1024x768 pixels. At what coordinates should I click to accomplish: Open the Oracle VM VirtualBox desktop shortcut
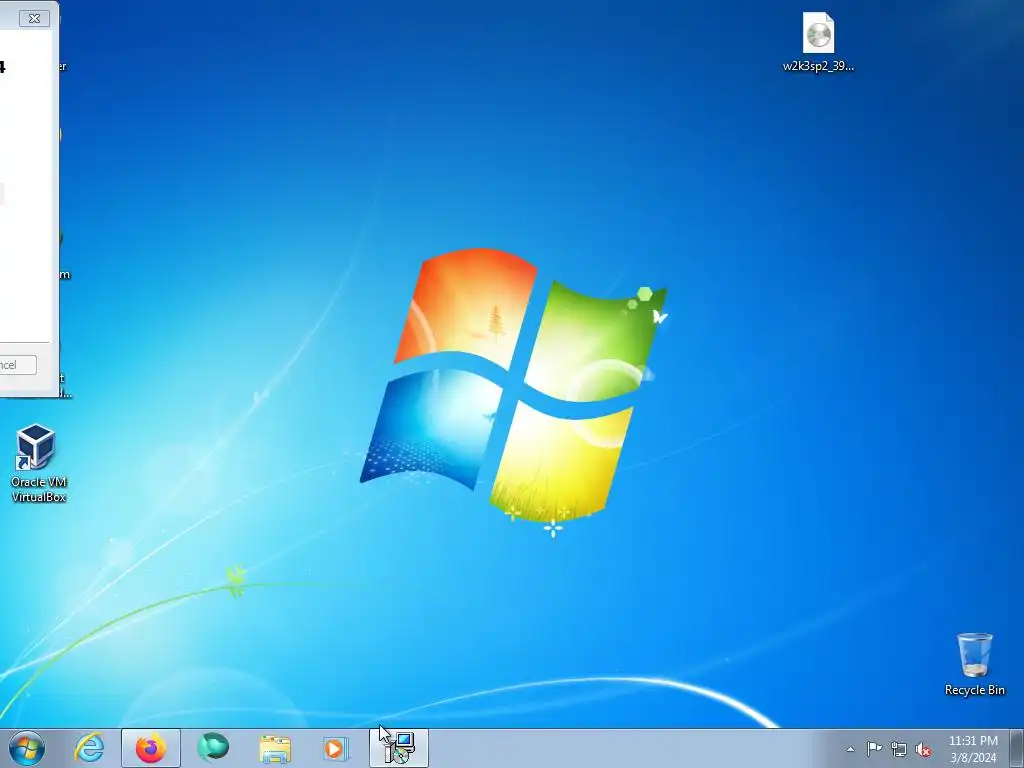tap(39, 464)
